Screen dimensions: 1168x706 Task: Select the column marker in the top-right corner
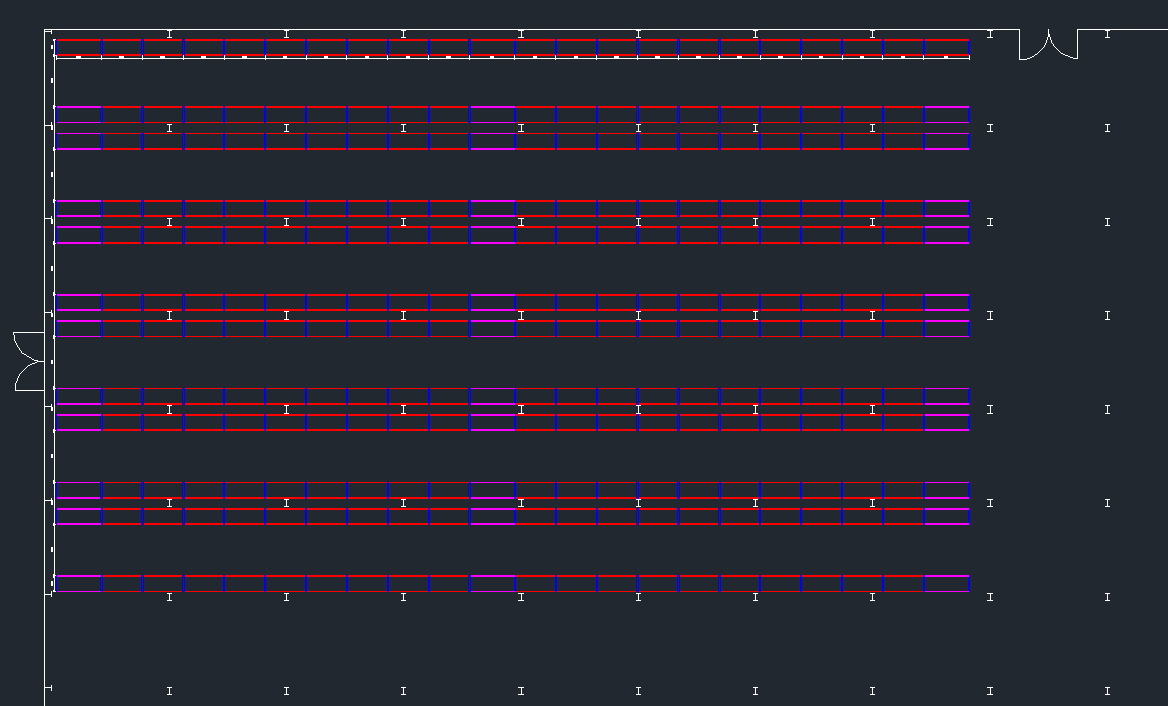pyautogui.click(x=1107, y=34)
